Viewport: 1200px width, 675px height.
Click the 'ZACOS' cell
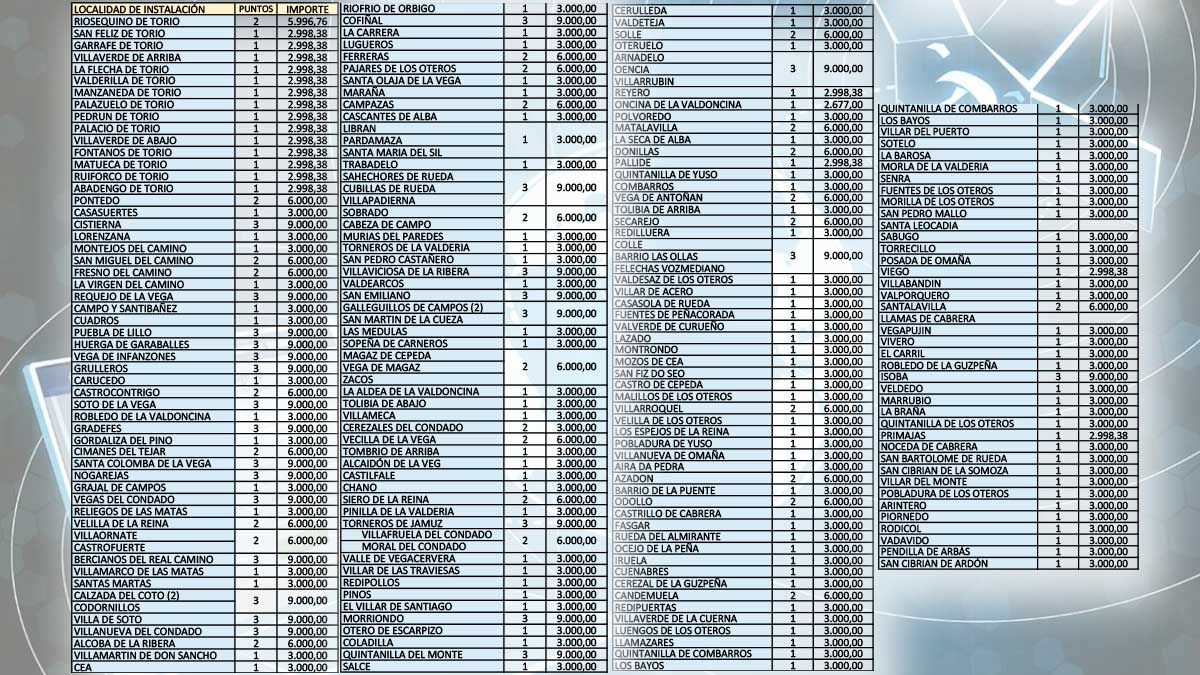[x=360, y=379]
